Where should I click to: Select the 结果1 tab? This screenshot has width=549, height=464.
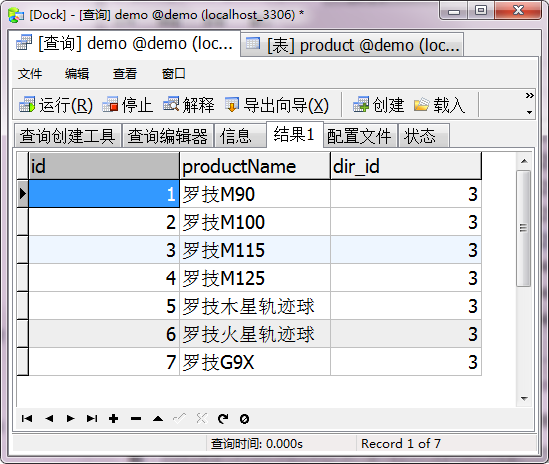pyautogui.click(x=294, y=134)
